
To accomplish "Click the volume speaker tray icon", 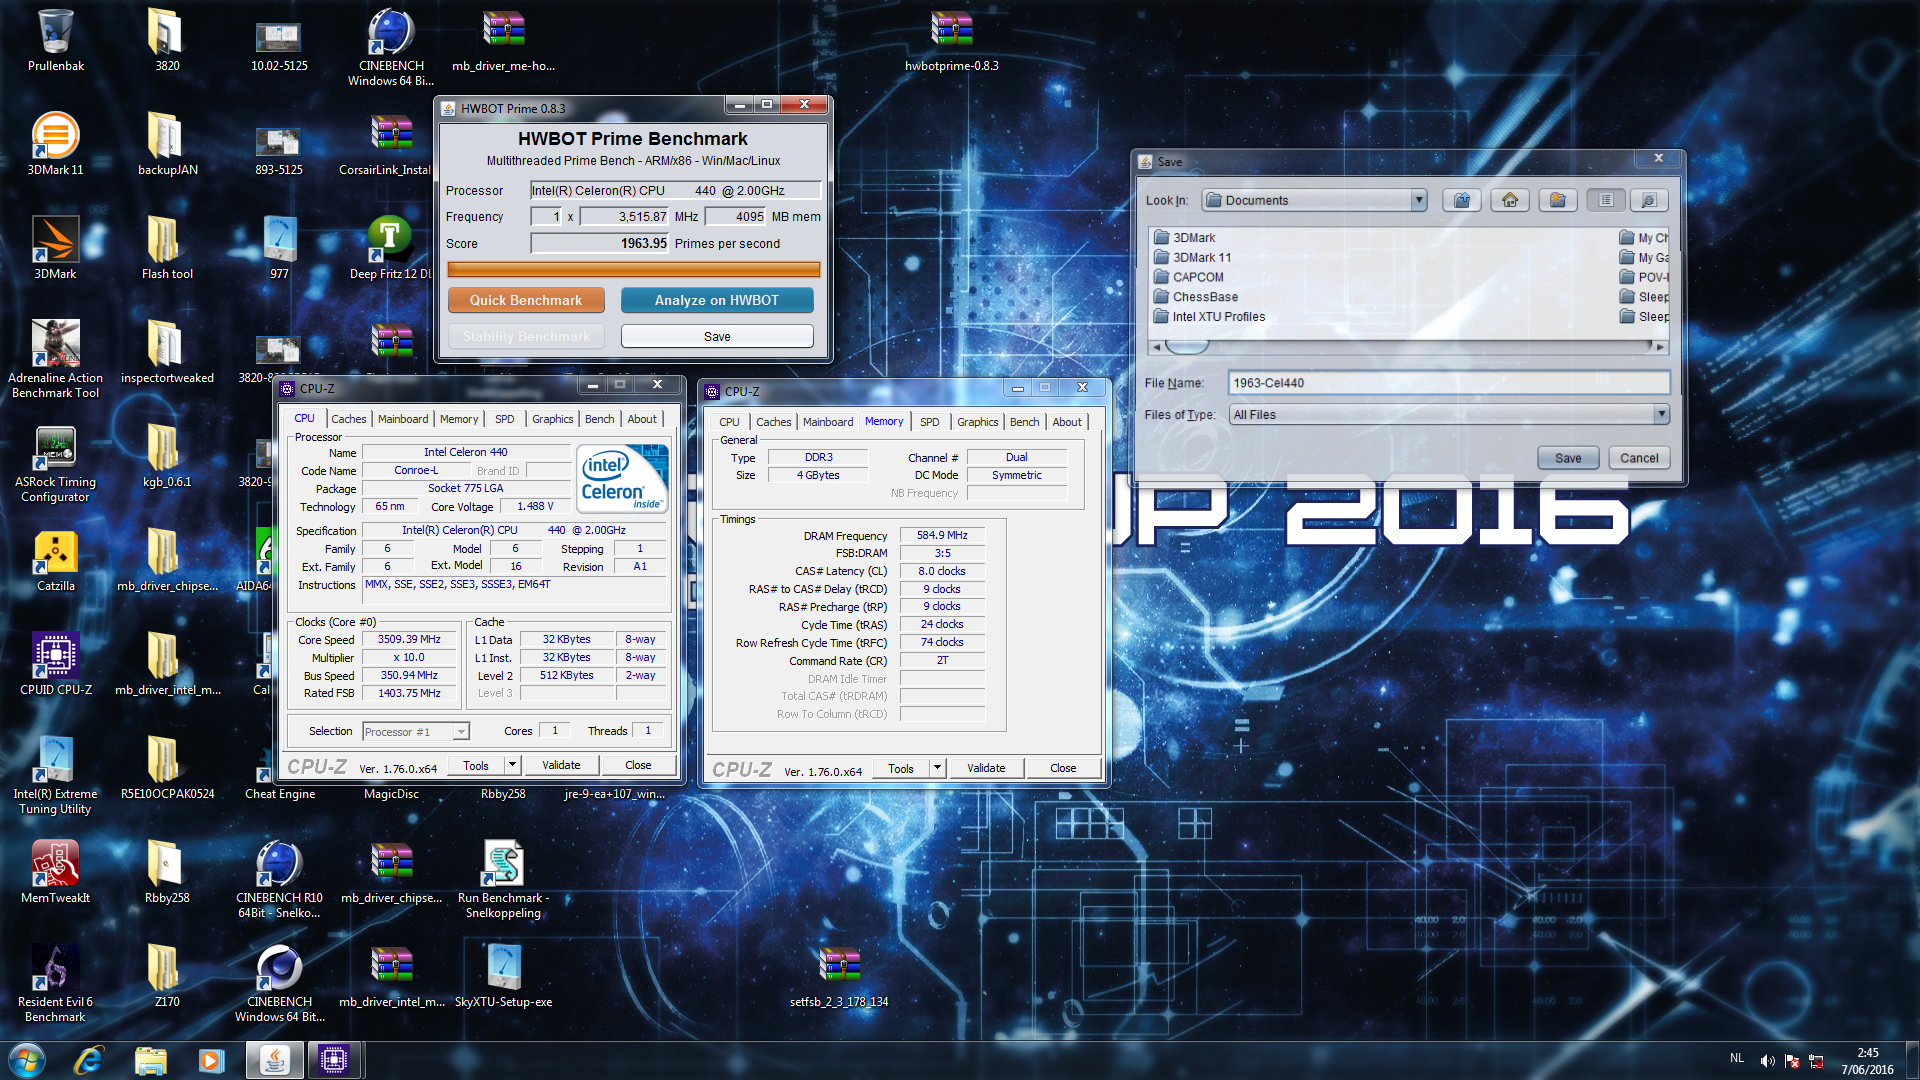I will [x=1767, y=1061].
